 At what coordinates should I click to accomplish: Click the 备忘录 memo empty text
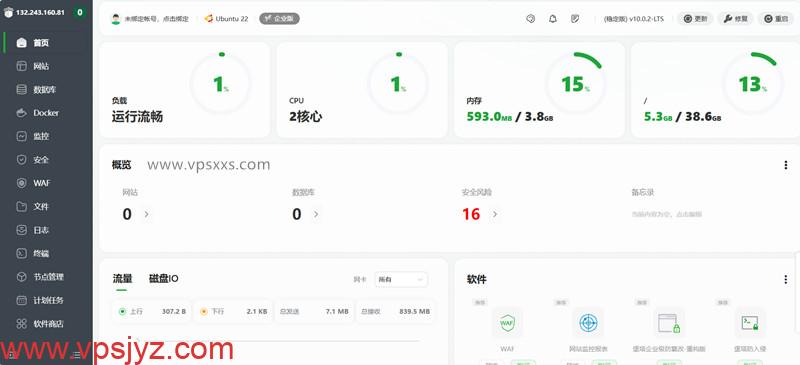click(666, 214)
